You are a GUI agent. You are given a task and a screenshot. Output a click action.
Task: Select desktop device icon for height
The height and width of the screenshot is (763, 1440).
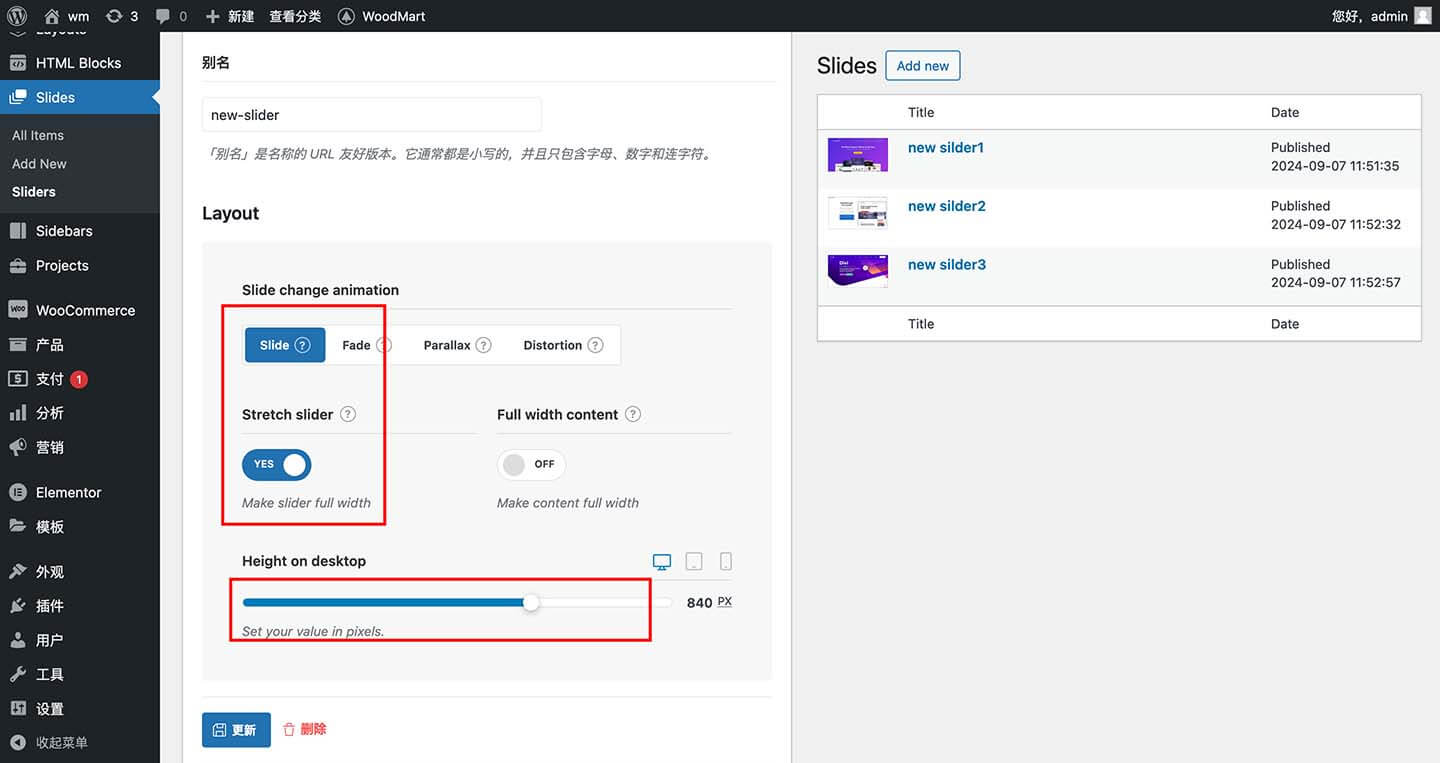(x=662, y=562)
